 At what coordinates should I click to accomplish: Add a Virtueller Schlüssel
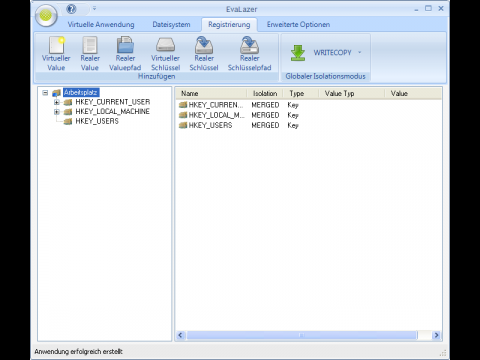165,54
